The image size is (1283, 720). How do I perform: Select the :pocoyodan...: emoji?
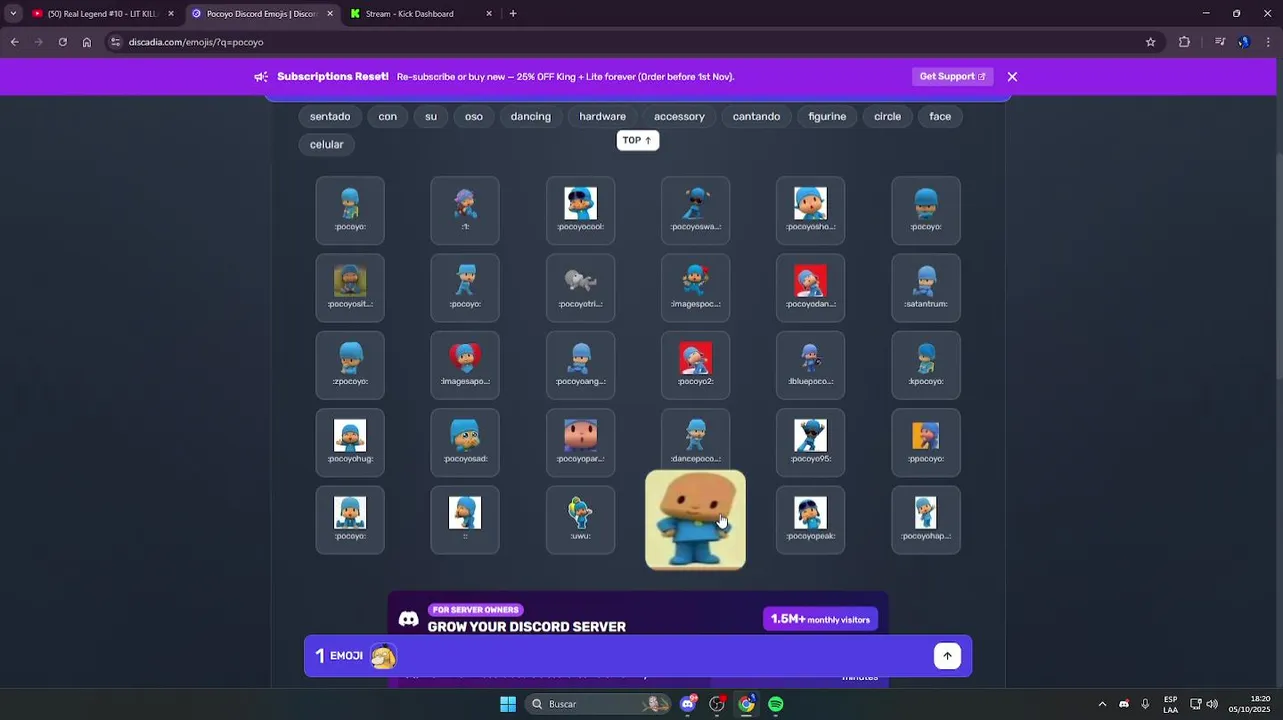(x=810, y=288)
